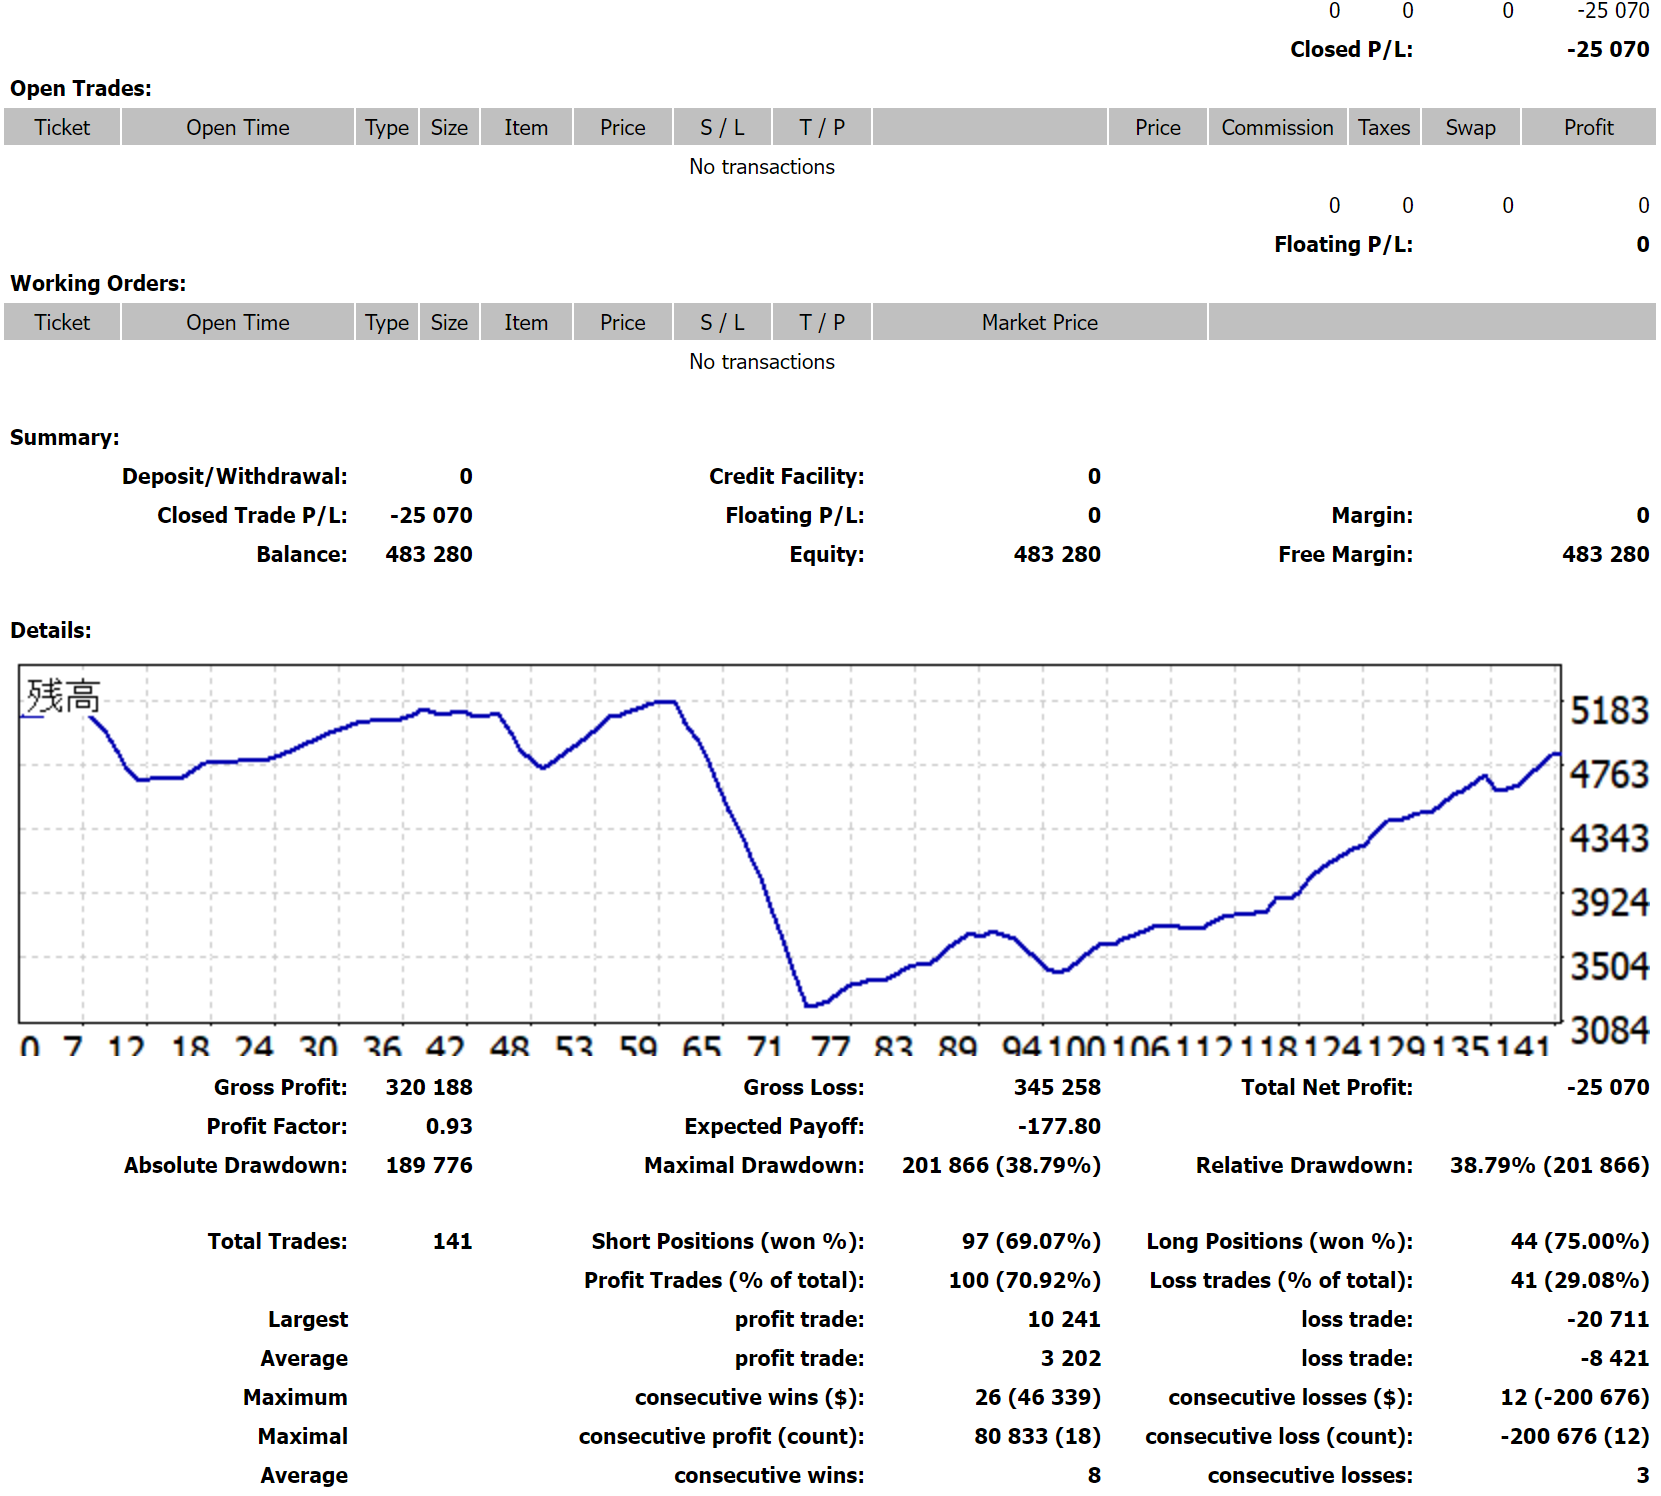Click Expected Payoff value -177.80
Viewport: 1661px width, 1496px height.
[x=1059, y=1126]
